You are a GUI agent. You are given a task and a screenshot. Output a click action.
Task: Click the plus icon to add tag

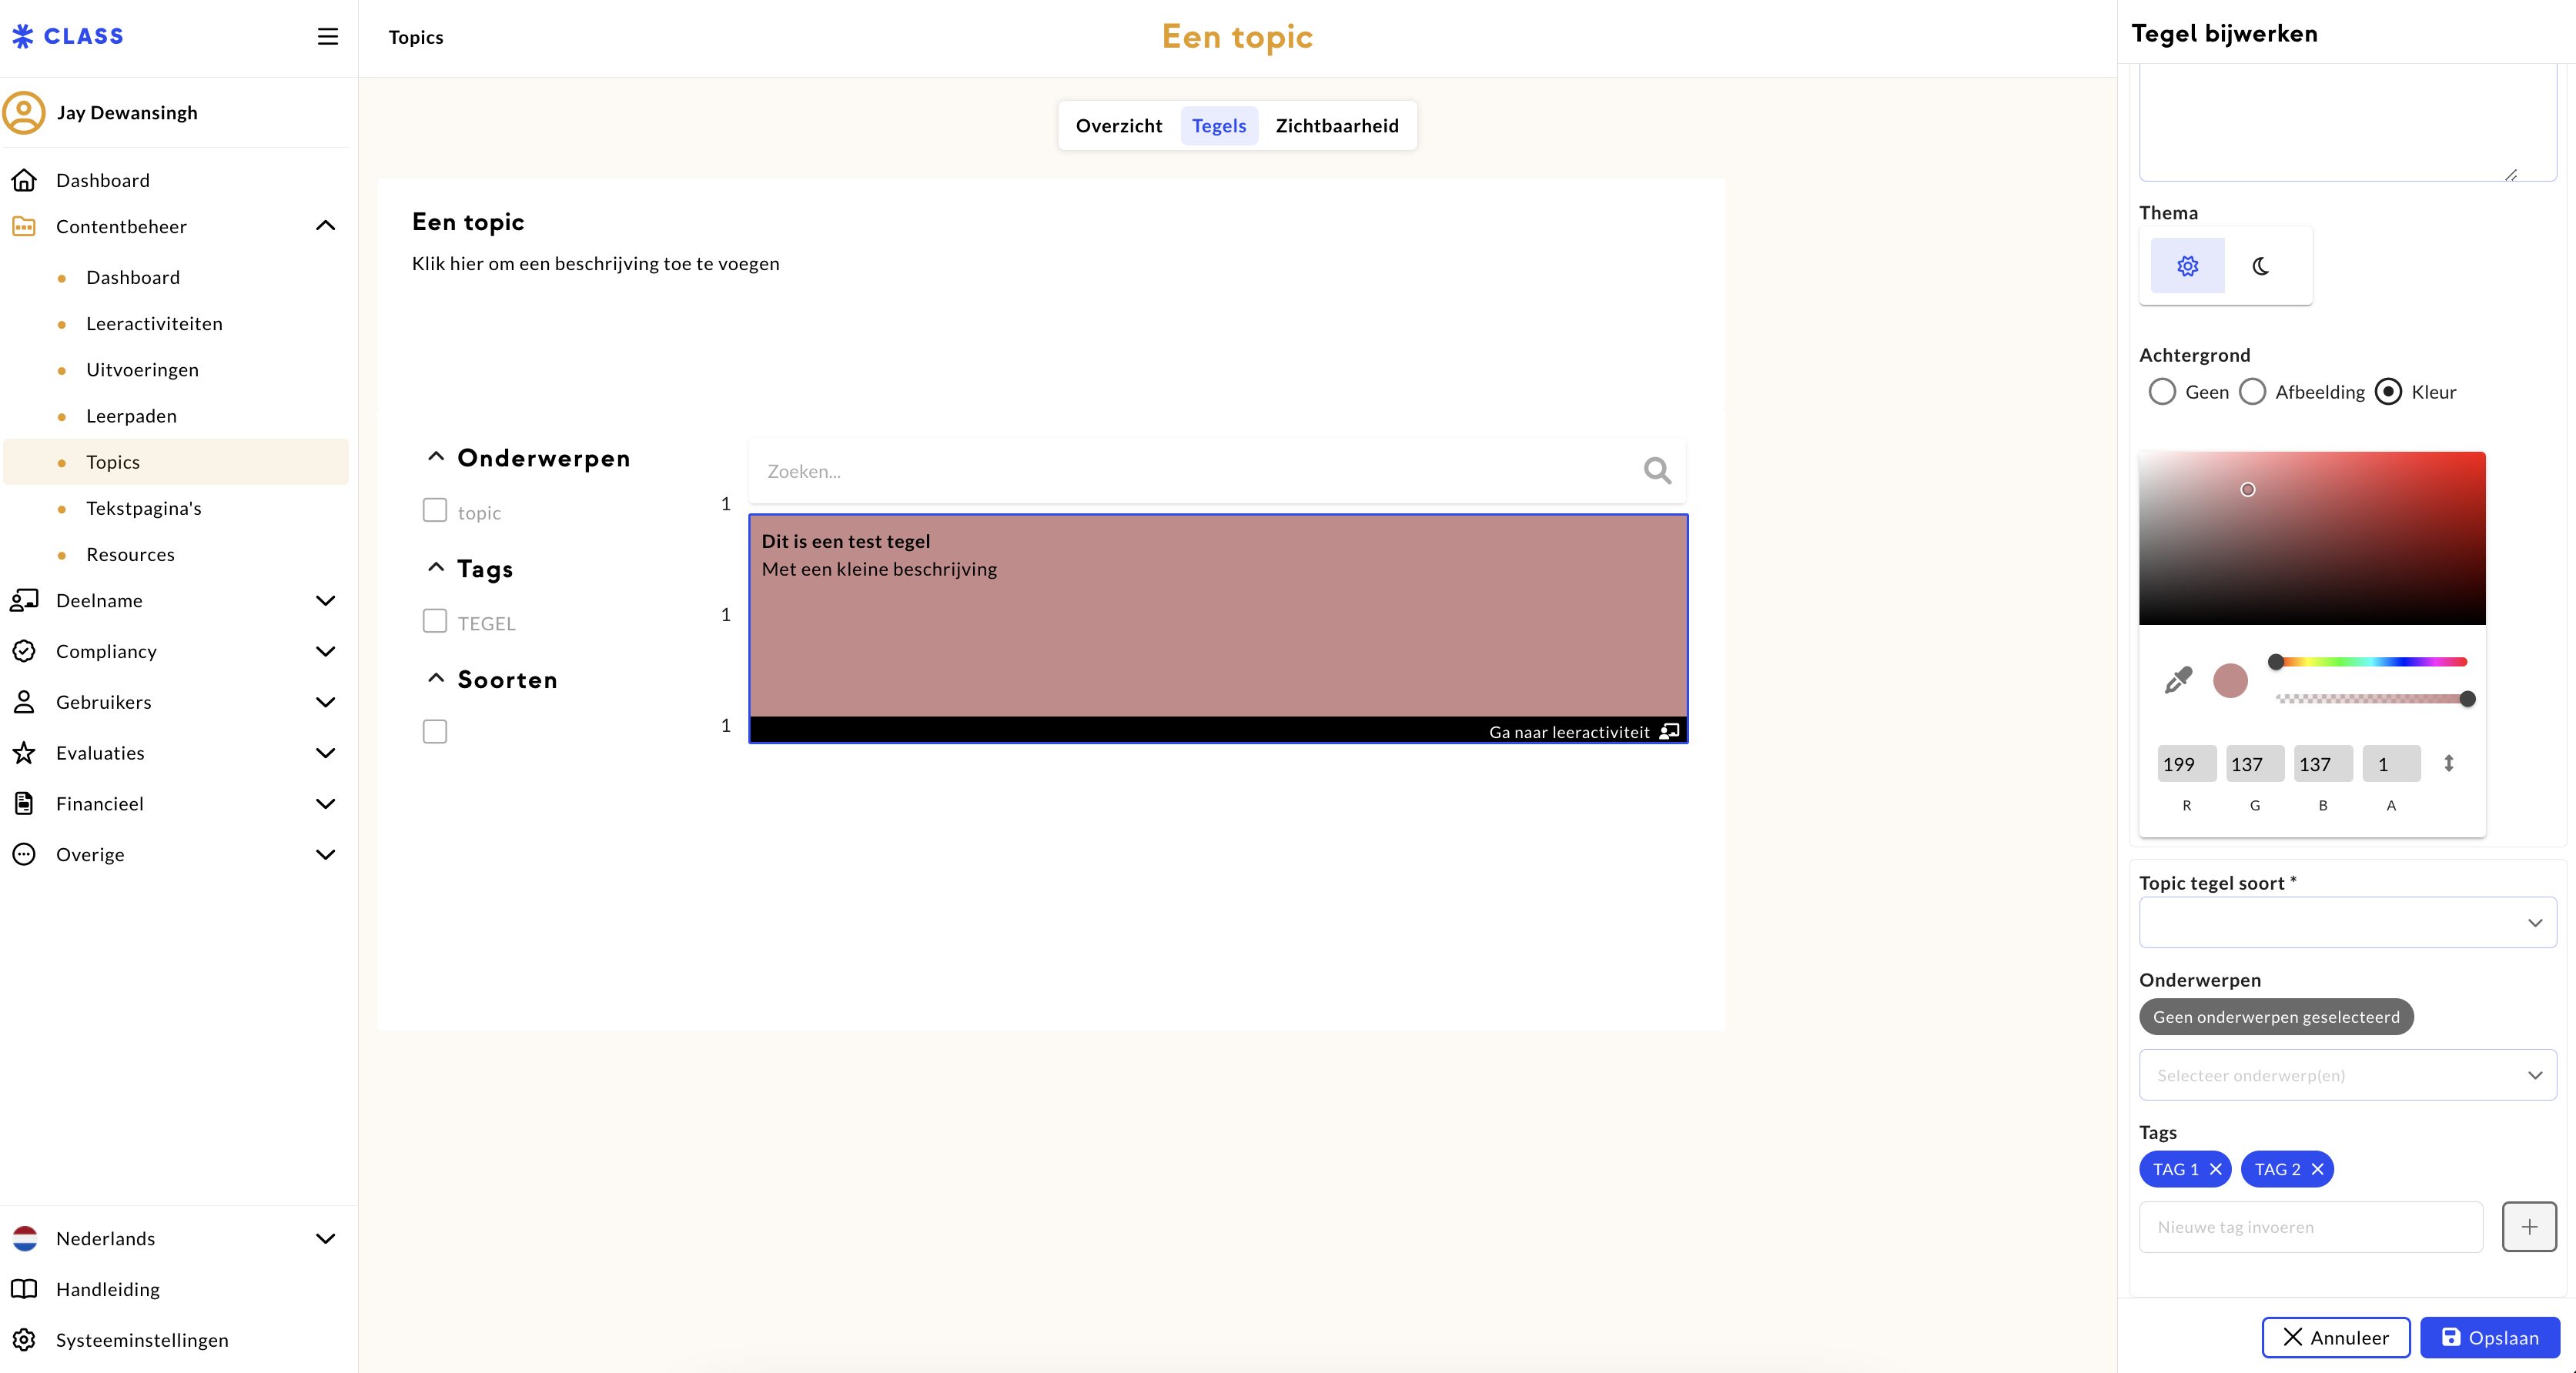tap(2528, 1227)
